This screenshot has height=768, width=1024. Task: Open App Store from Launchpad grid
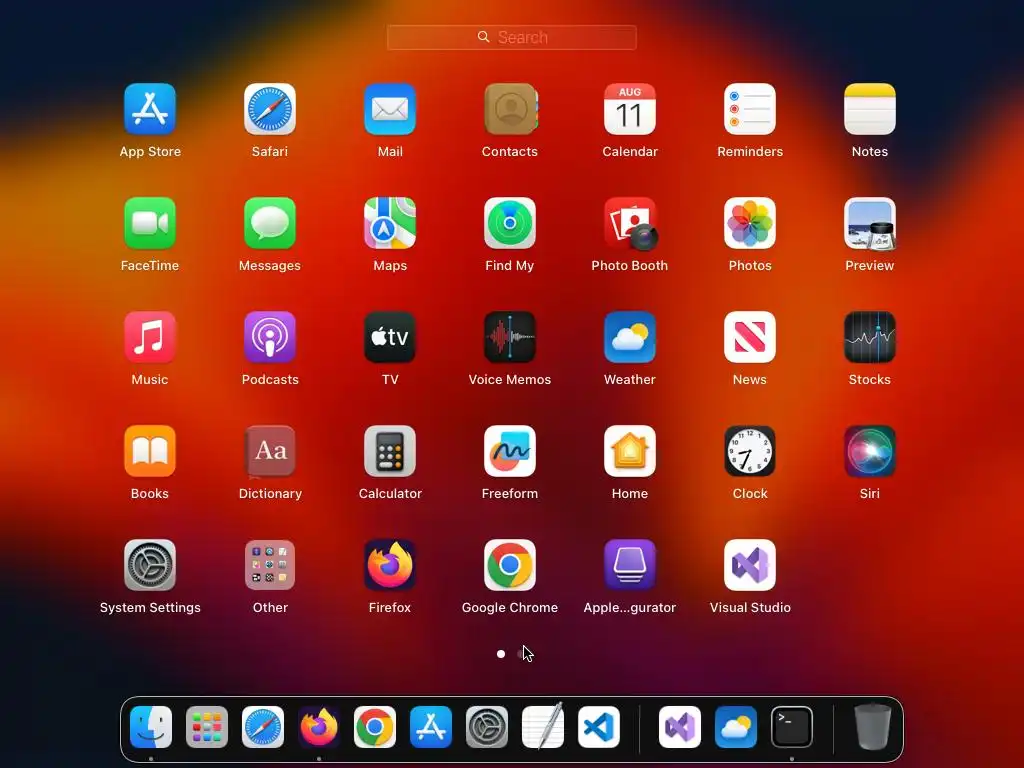click(150, 109)
